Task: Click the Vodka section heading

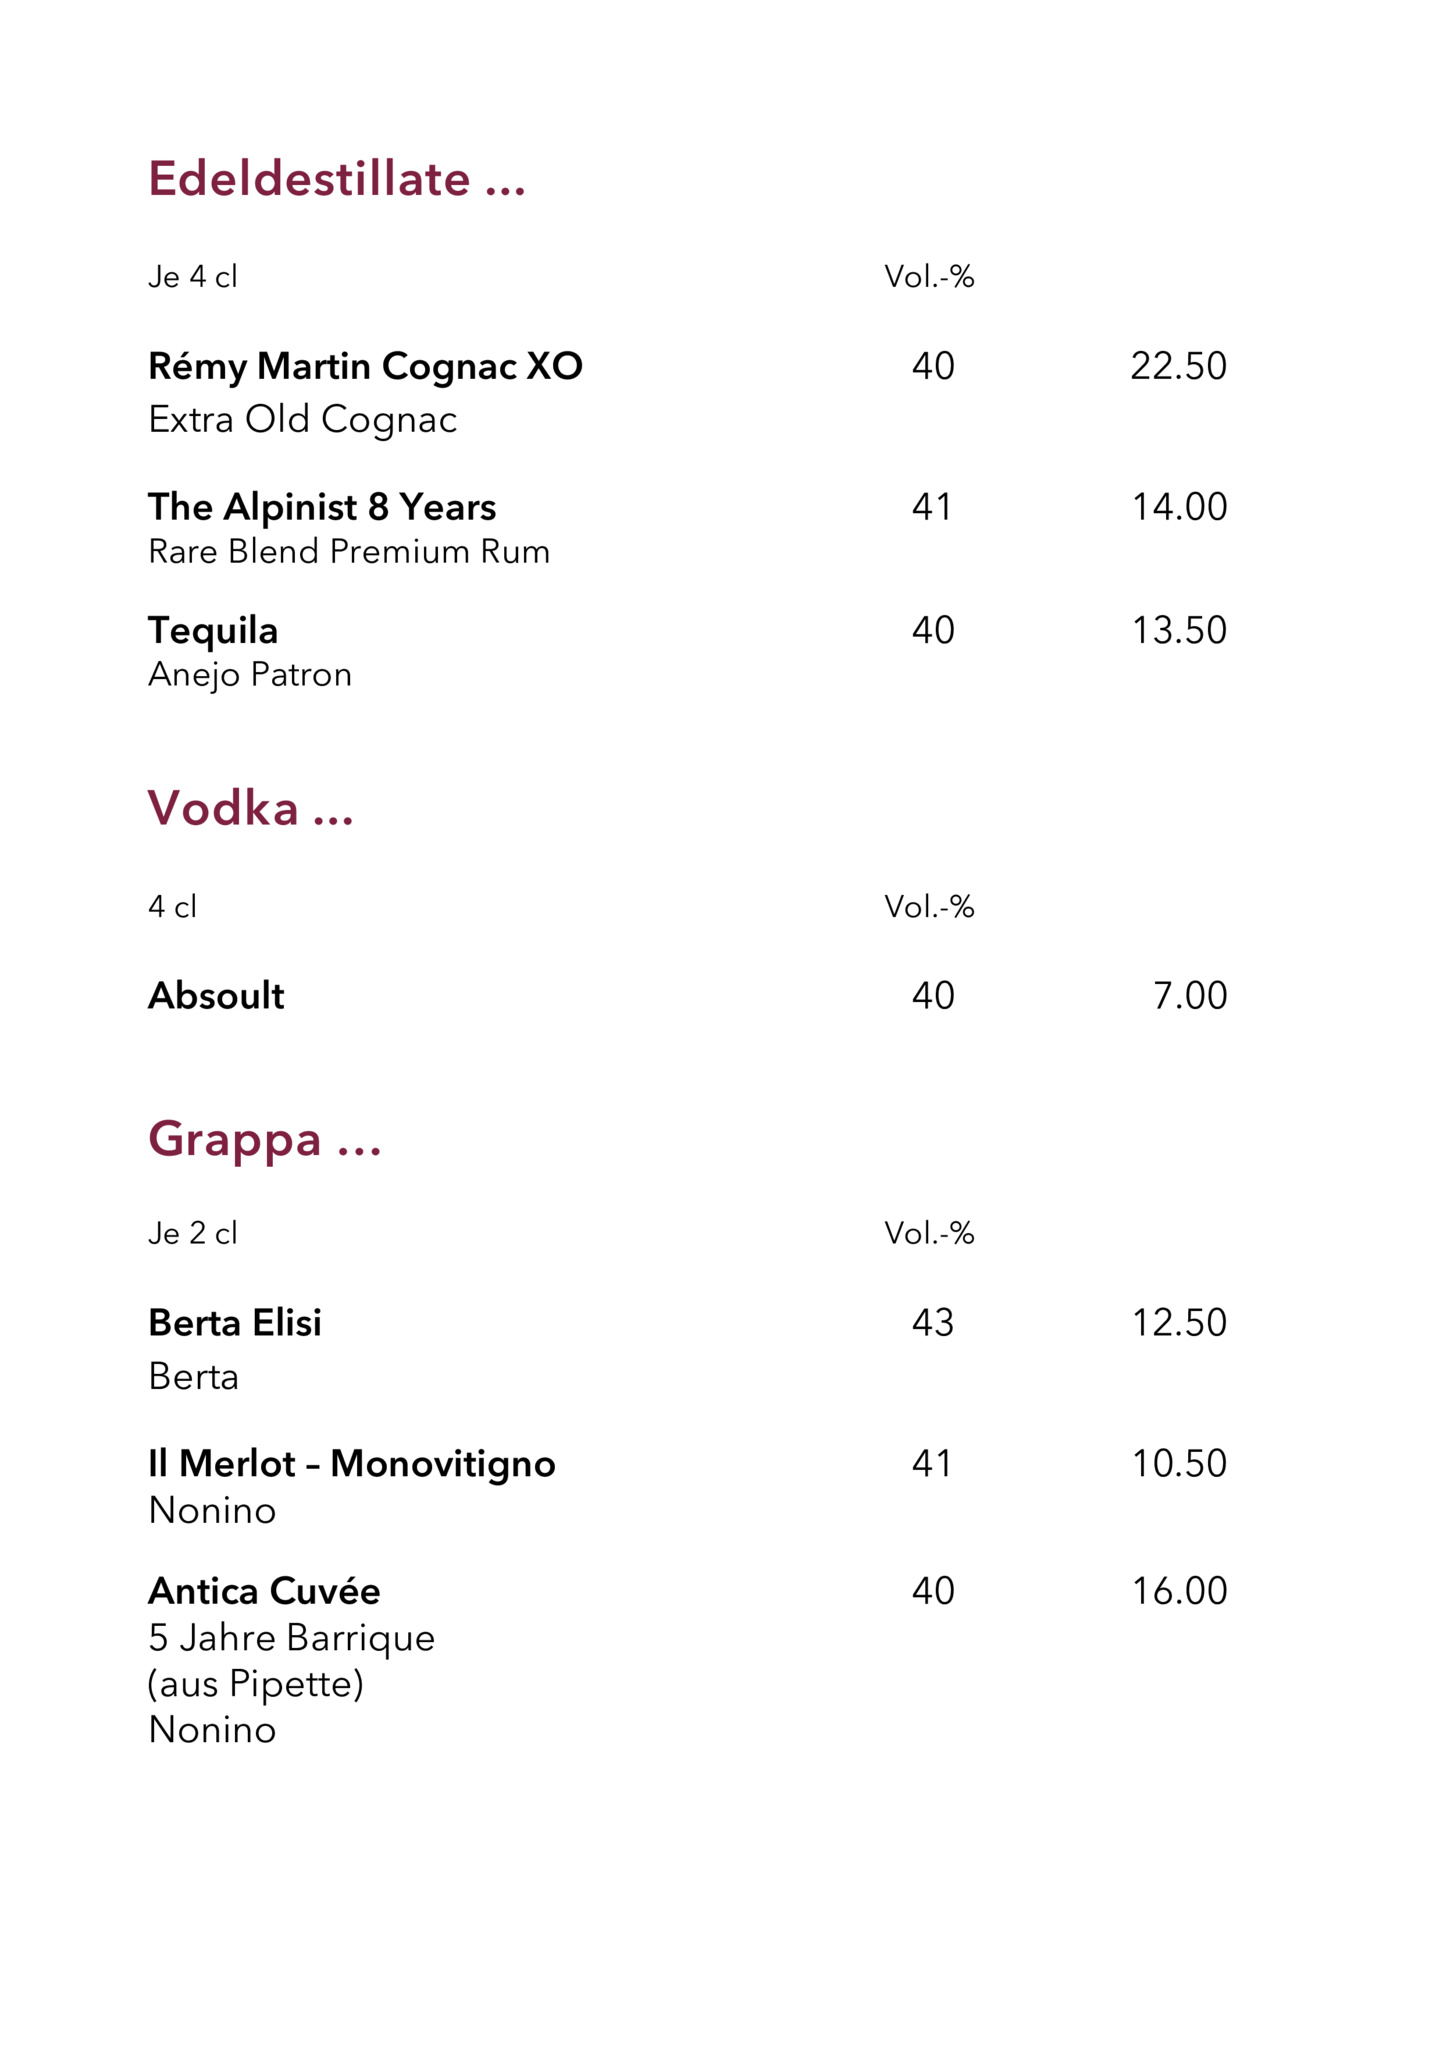Action: tap(250, 808)
